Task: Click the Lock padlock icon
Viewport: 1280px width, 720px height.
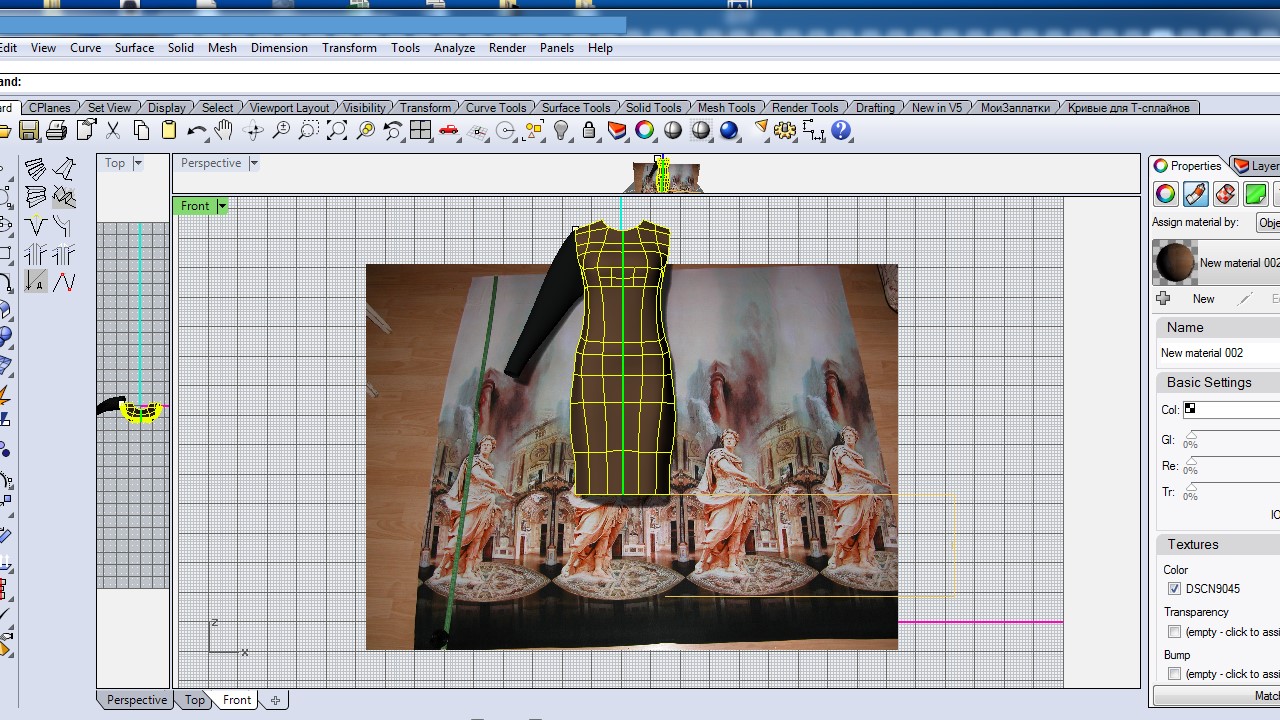Action: pyautogui.click(x=589, y=131)
